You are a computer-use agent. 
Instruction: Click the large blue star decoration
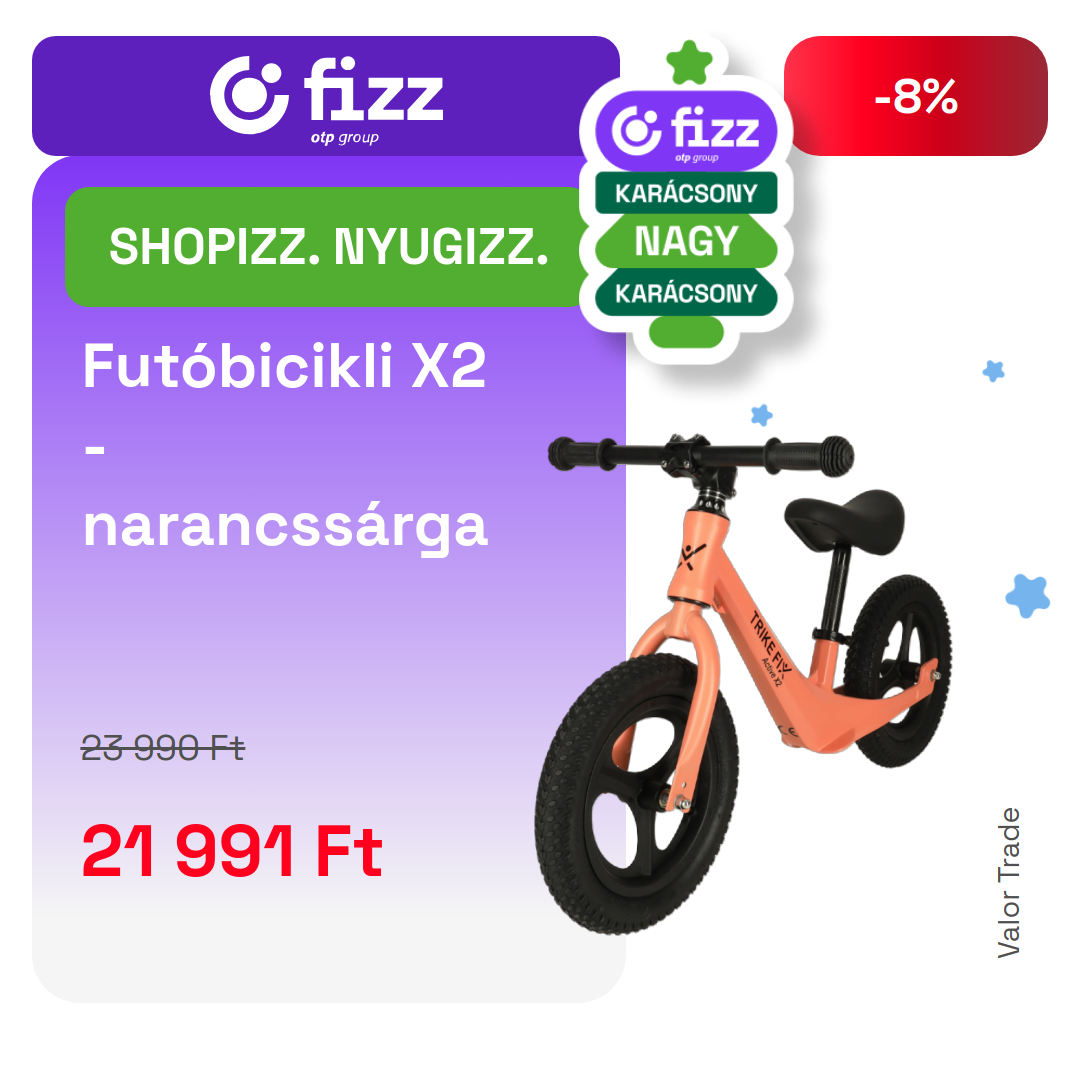point(1027,595)
